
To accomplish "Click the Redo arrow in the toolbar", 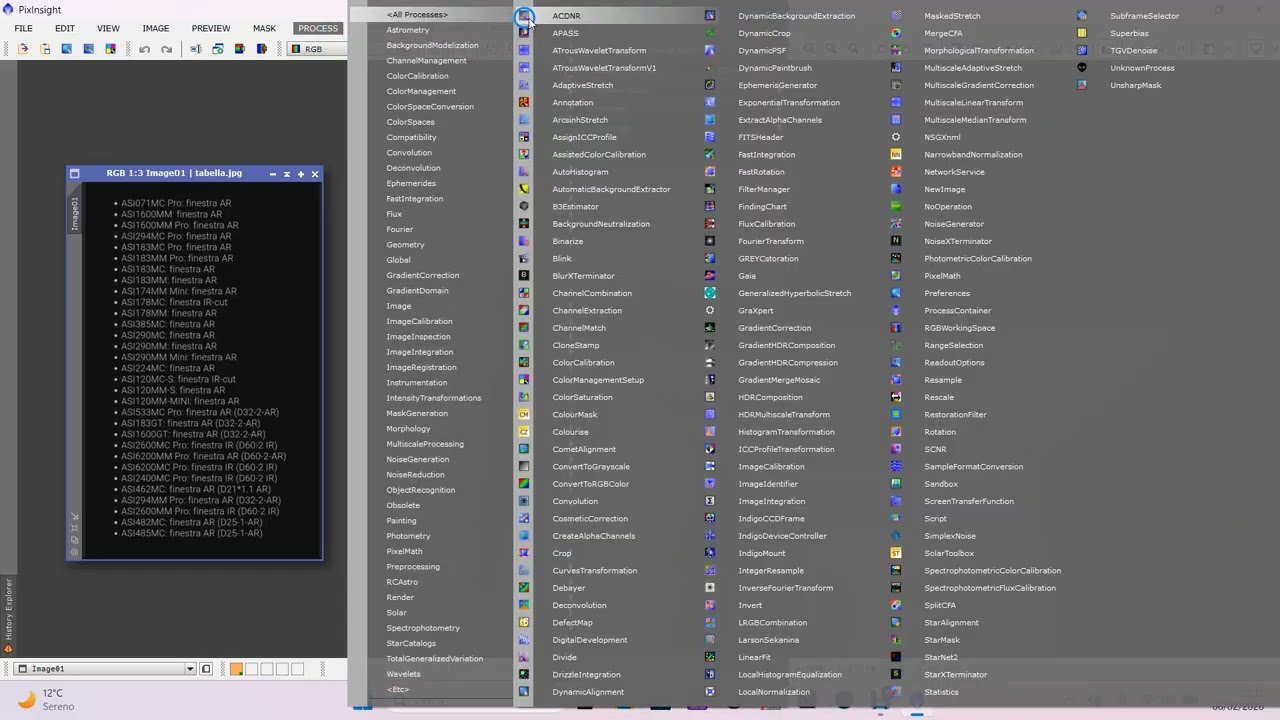I will pyautogui.click(x=166, y=49).
